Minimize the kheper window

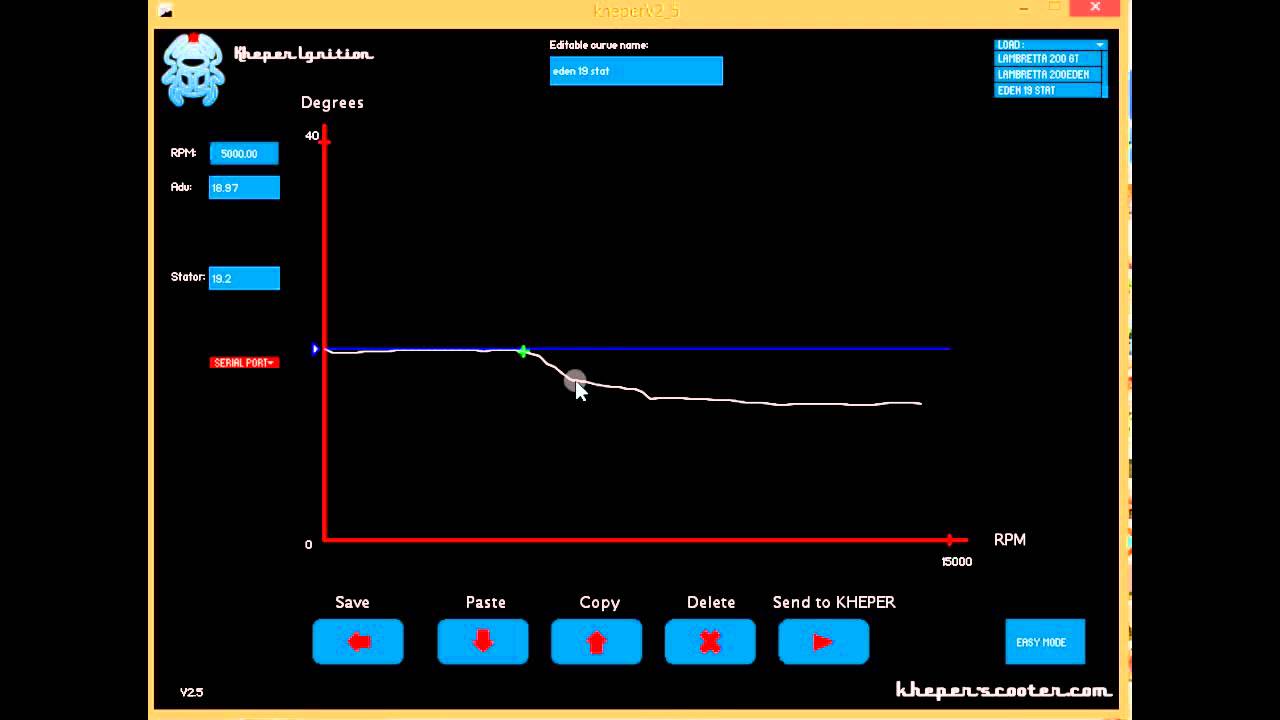point(1025,8)
